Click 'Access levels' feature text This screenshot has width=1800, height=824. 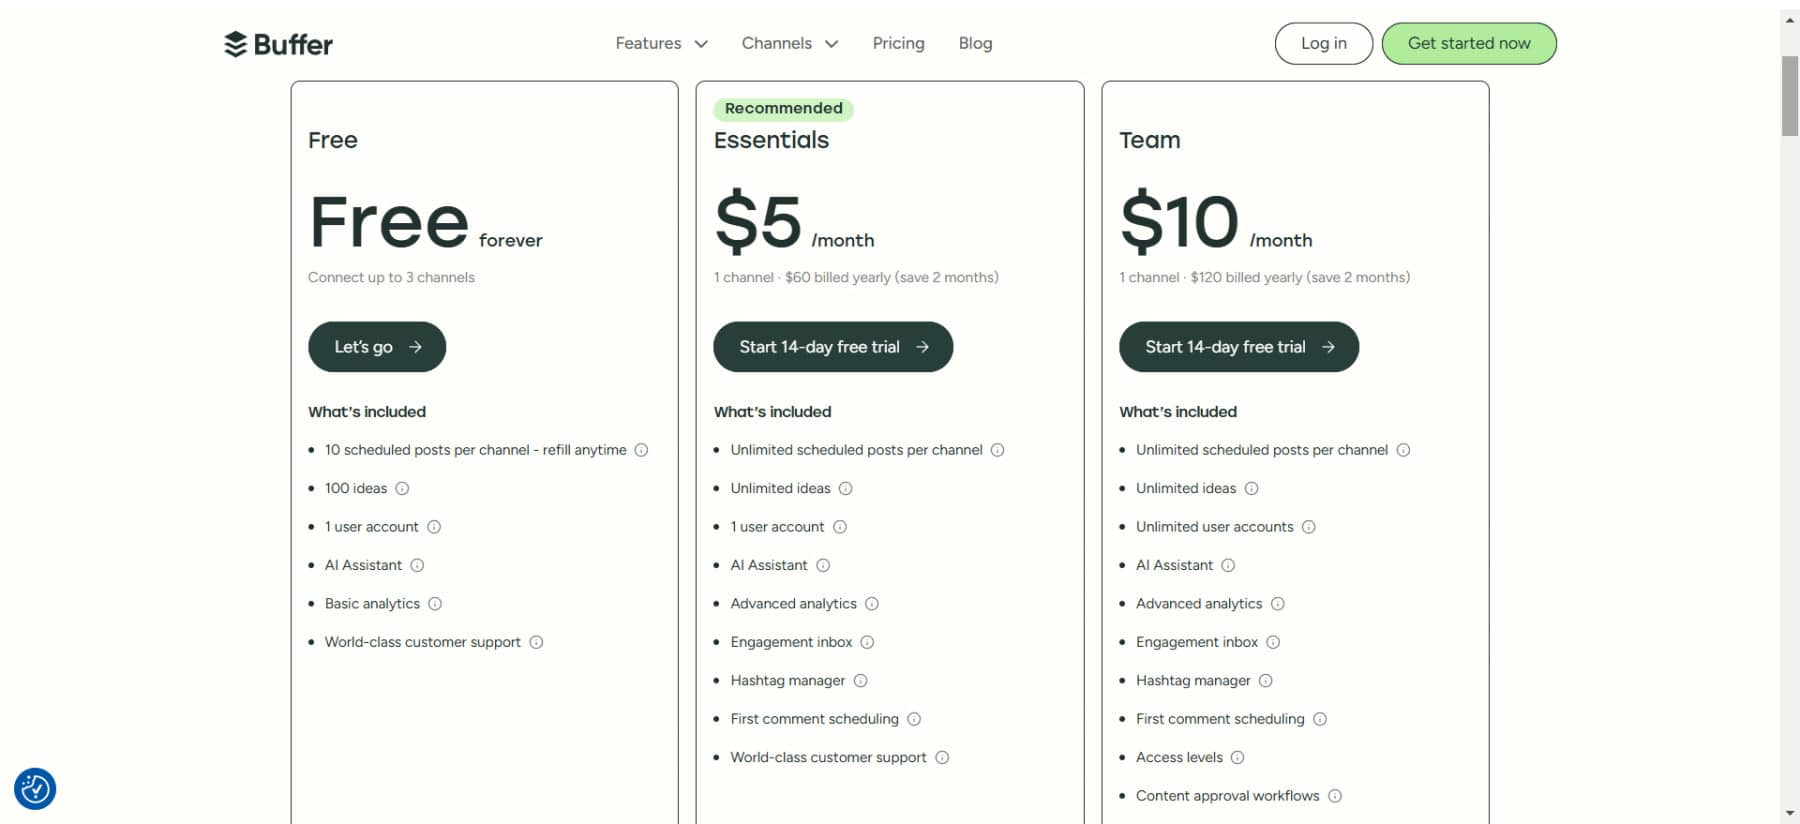point(1179,758)
